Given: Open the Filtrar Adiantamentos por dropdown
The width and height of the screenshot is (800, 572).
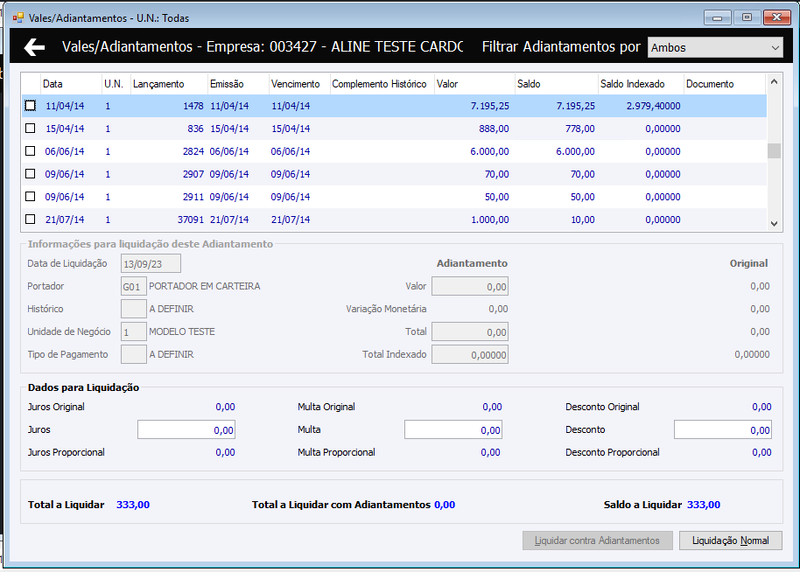Looking at the screenshot, I should [x=715, y=47].
